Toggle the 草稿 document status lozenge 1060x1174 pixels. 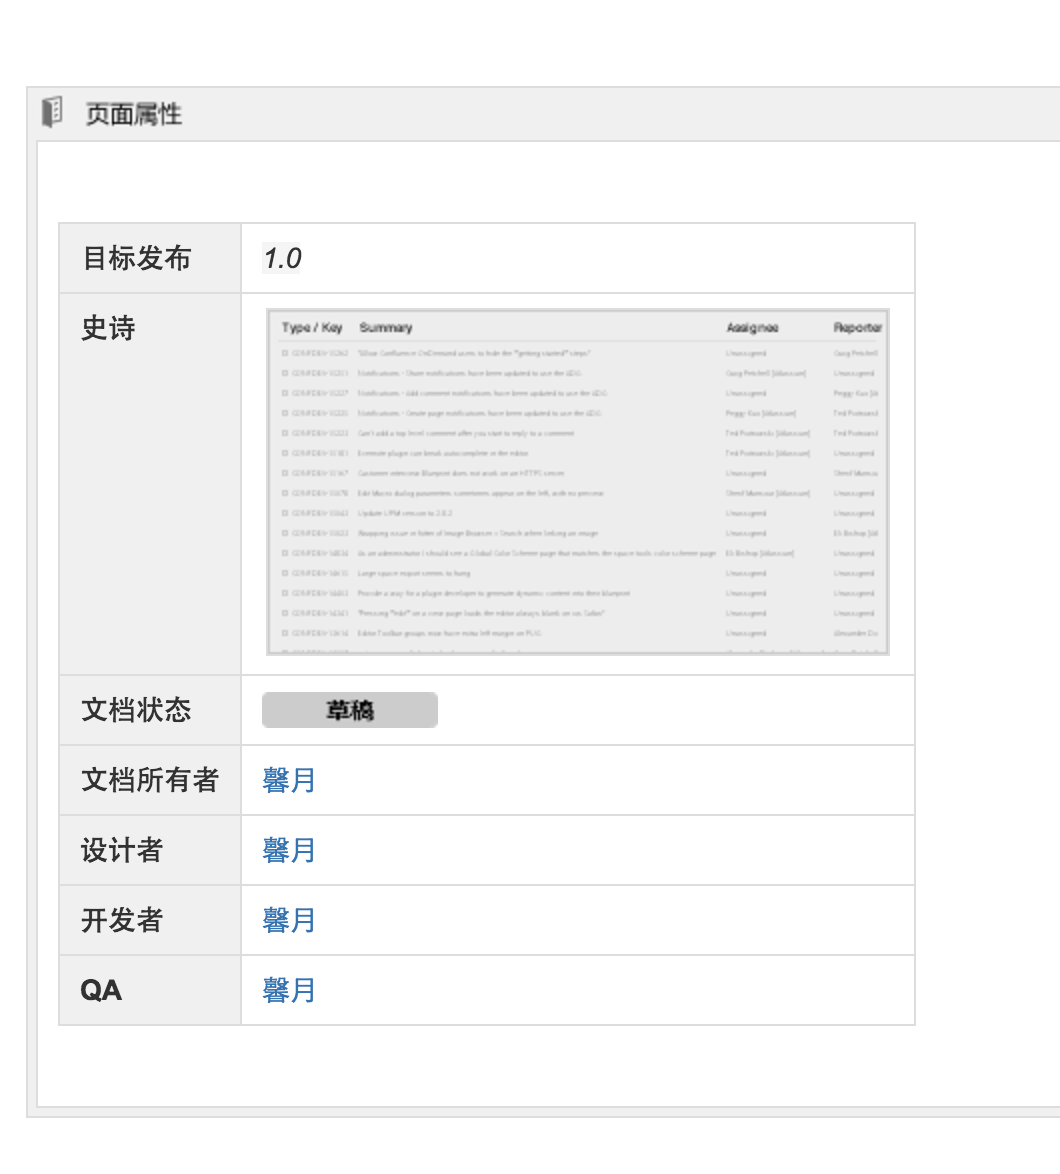pyautogui.click(x=349, y=709)
